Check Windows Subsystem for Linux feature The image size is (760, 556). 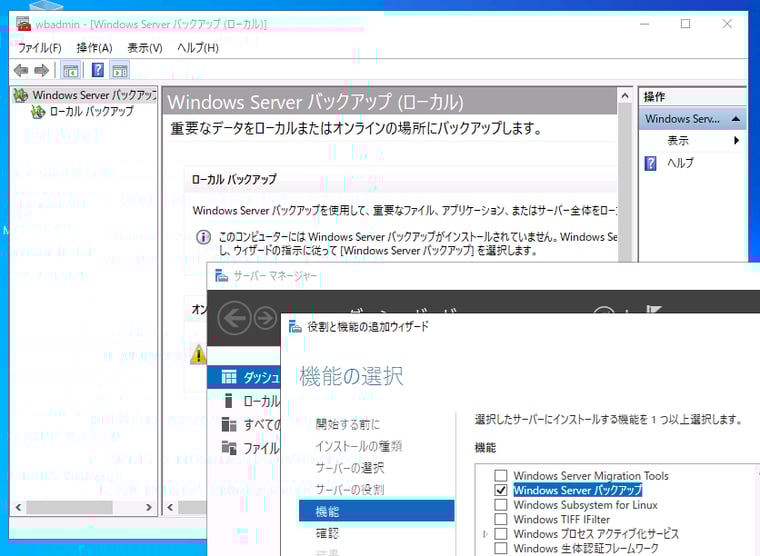click(501, 505)
